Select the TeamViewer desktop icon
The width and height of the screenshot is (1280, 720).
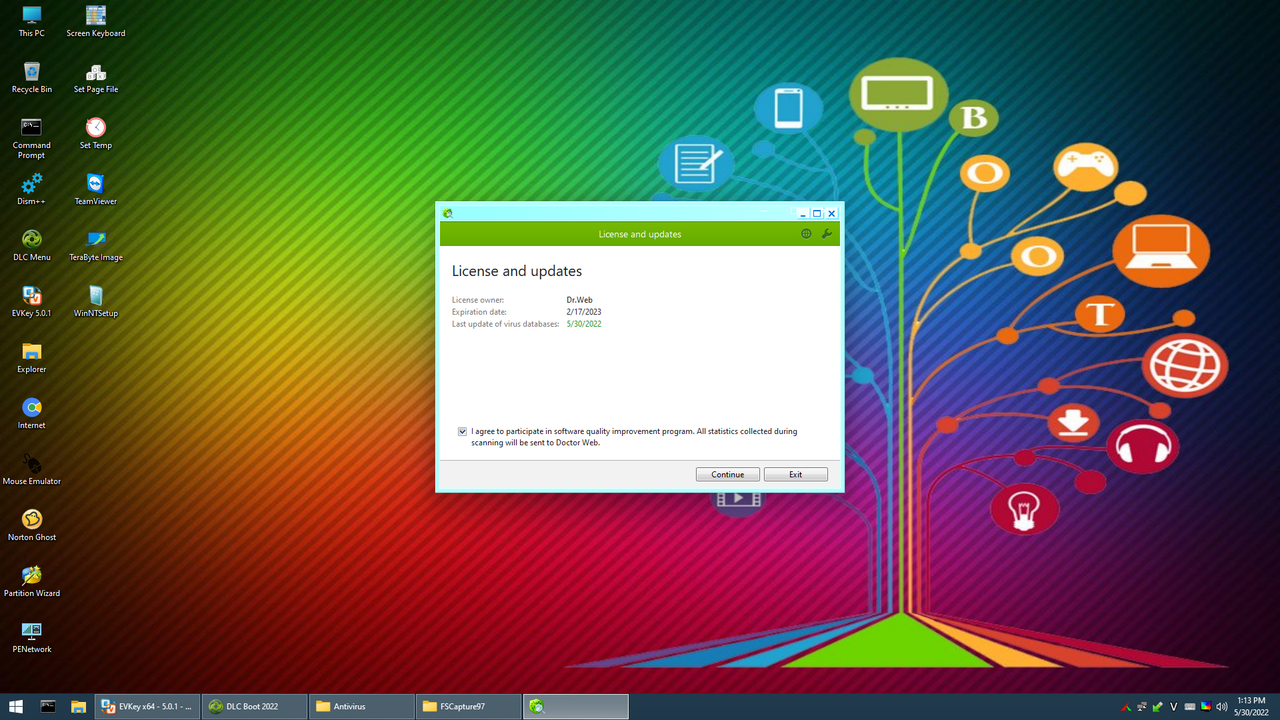click(96, 189)
